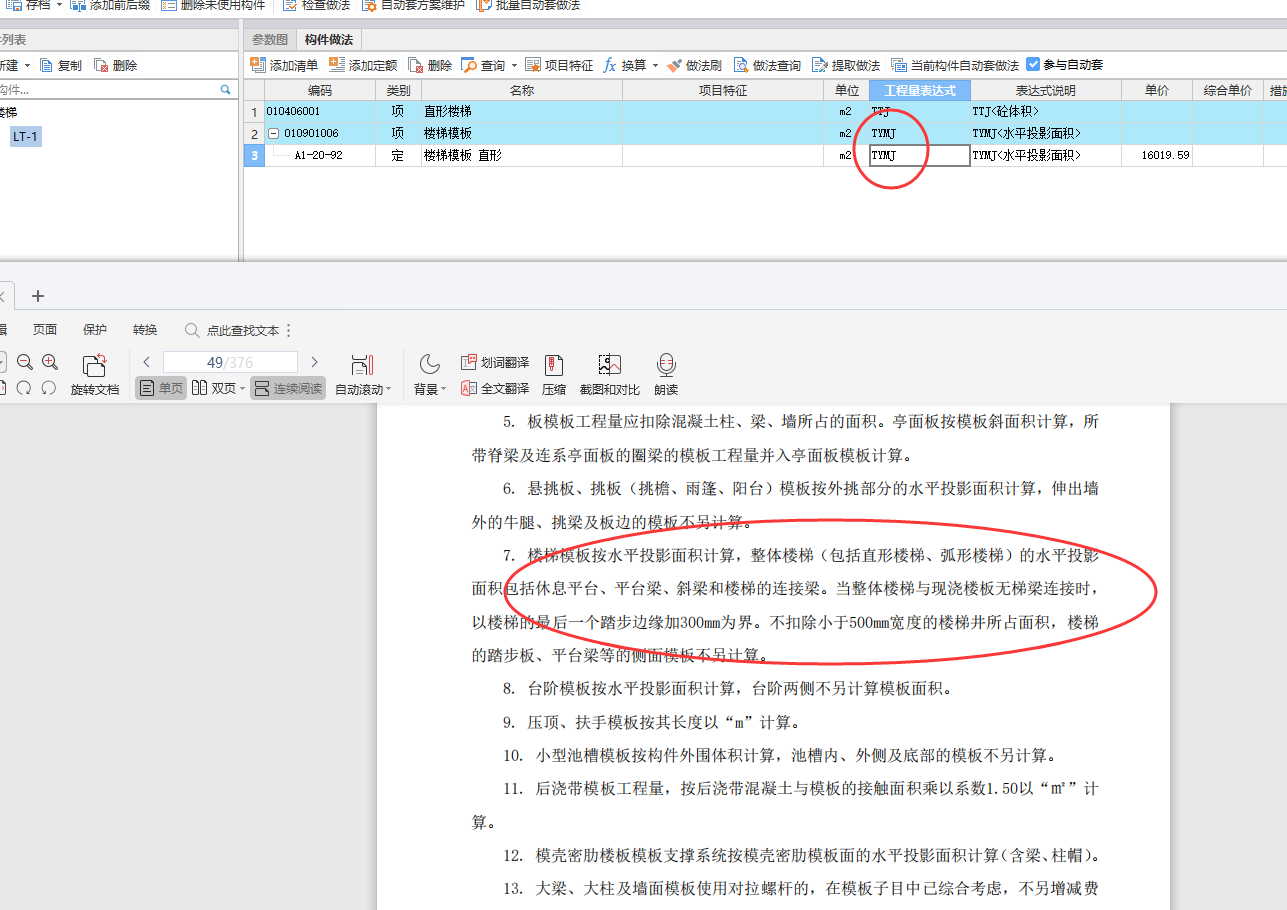Expand the 换算 dropdown arrow

click(x=656, y=65)
